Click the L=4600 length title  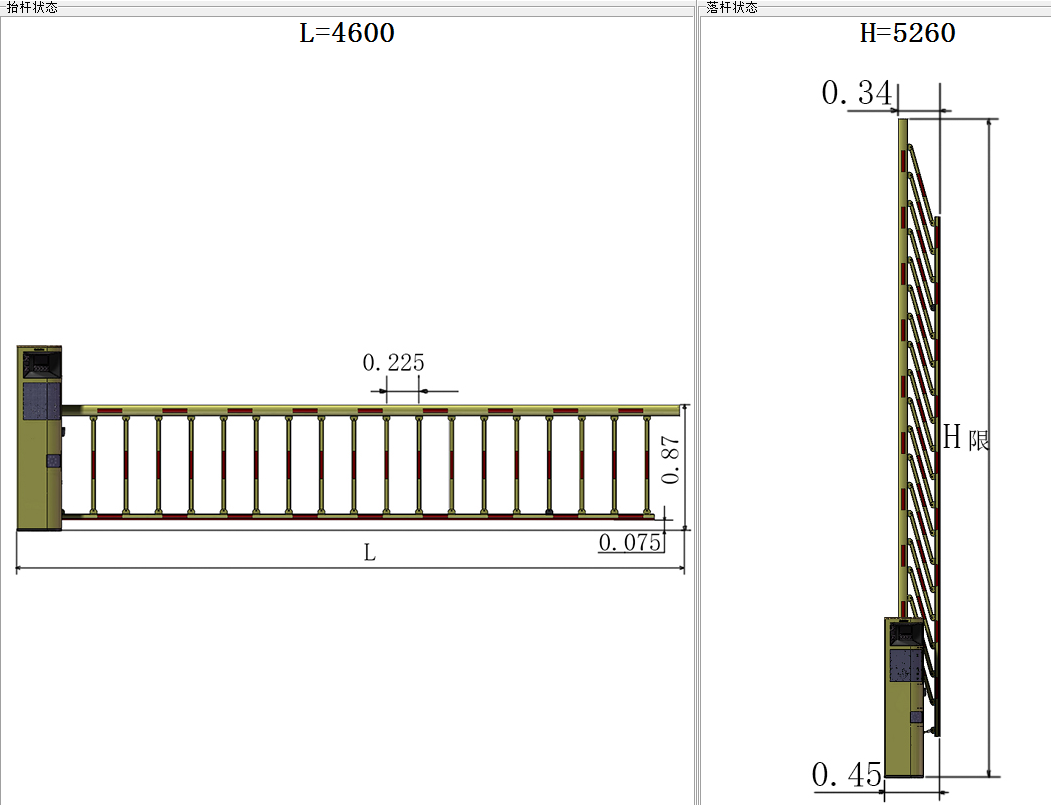click(347, 33)
